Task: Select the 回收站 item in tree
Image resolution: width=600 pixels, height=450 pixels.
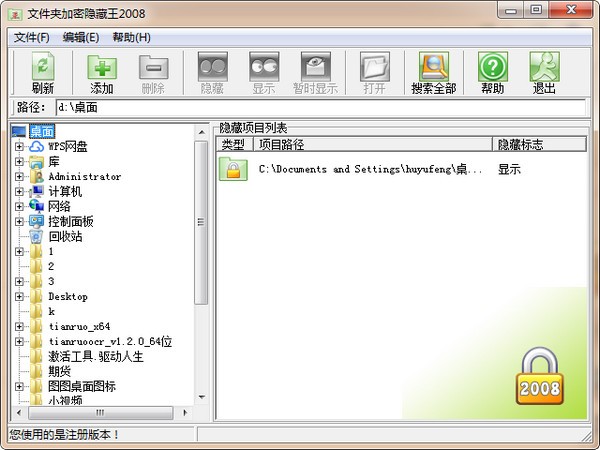Action: click(65, 237)
